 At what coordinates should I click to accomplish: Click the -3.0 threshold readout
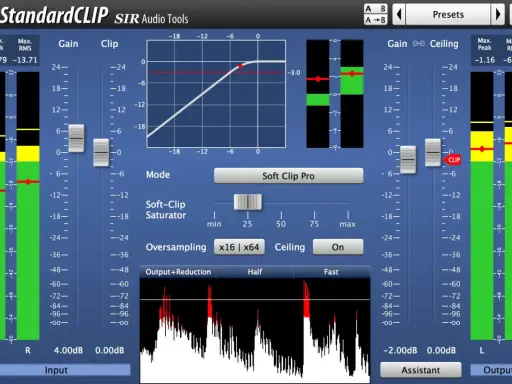(x=294, y=72)
